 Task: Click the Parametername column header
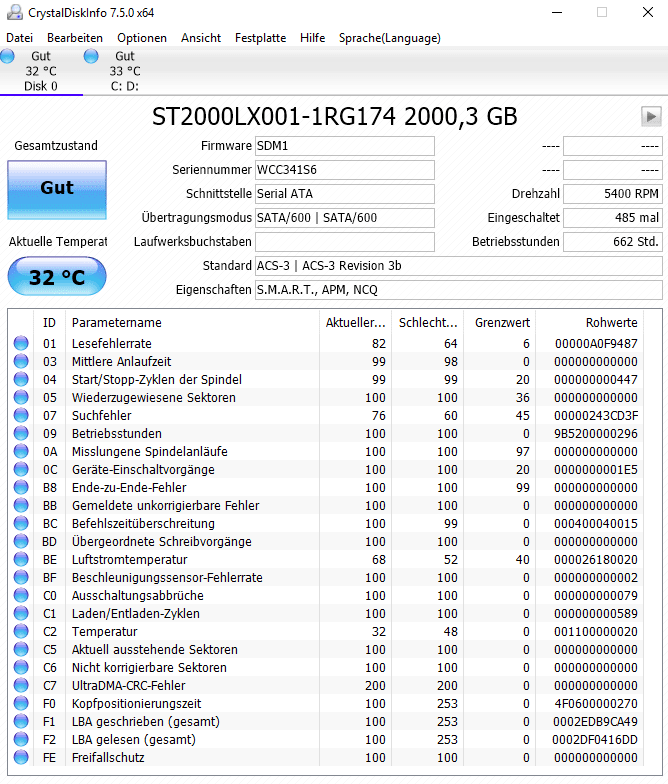click(192, 323)
